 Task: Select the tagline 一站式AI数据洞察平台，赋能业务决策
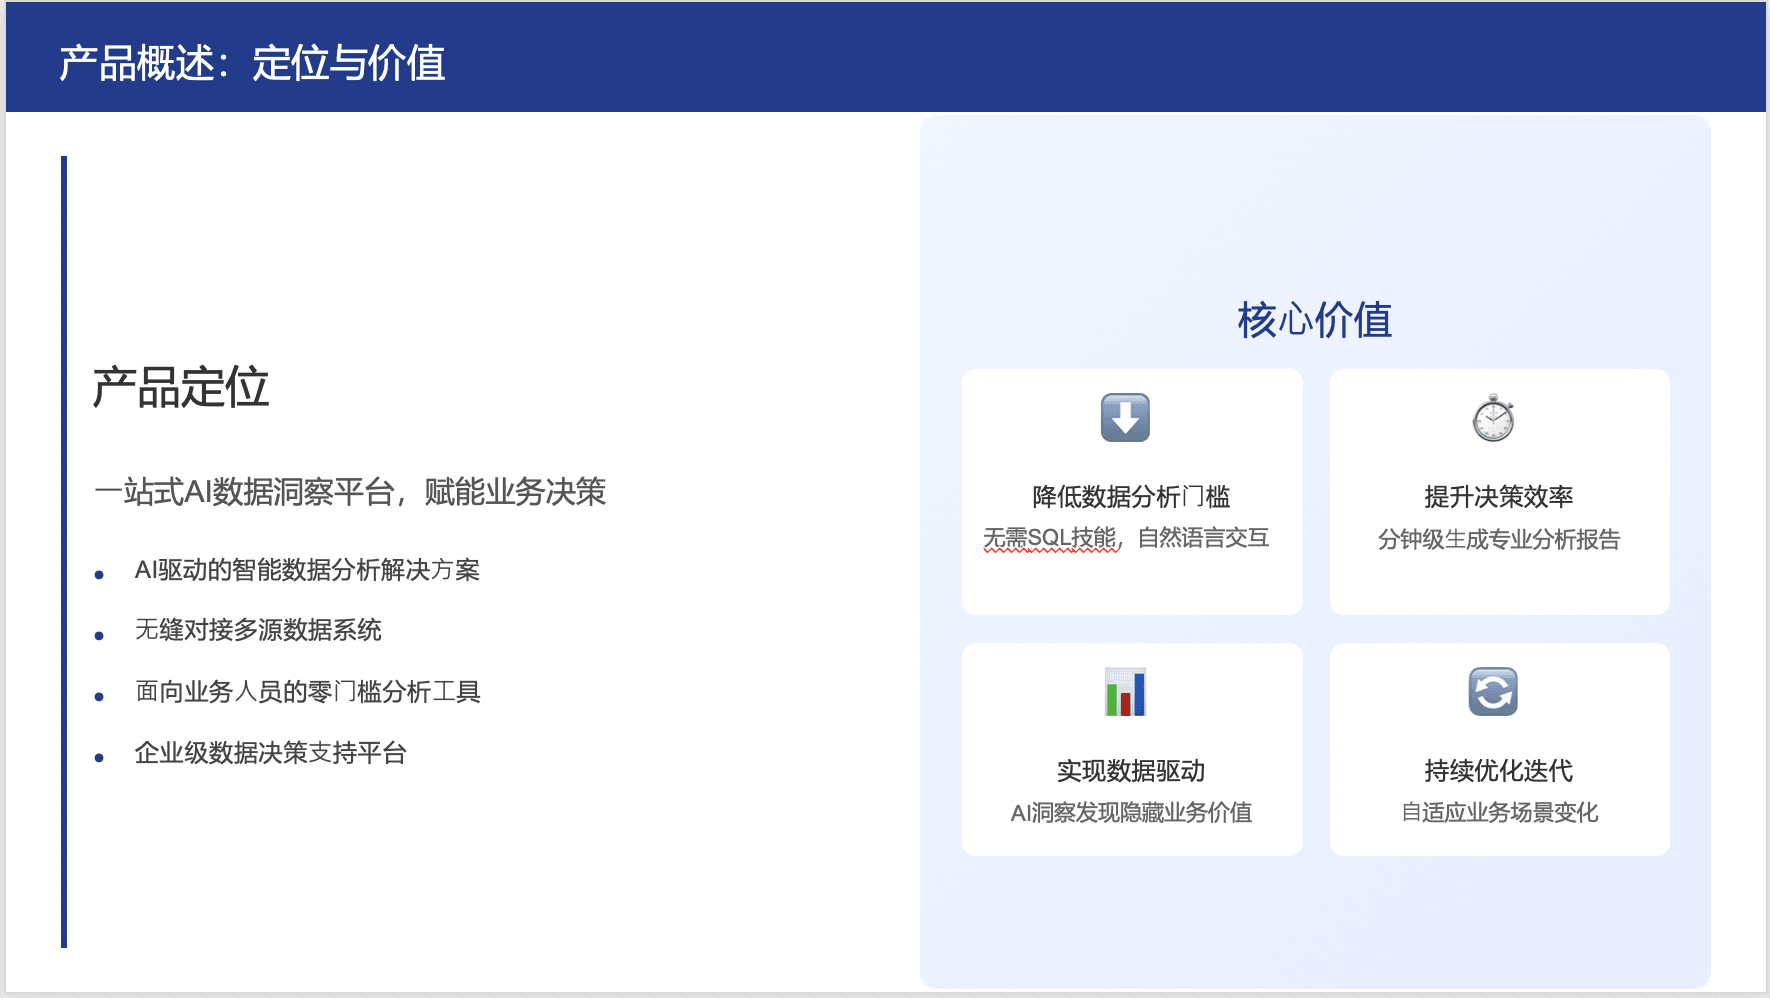(x=352, y=492)
